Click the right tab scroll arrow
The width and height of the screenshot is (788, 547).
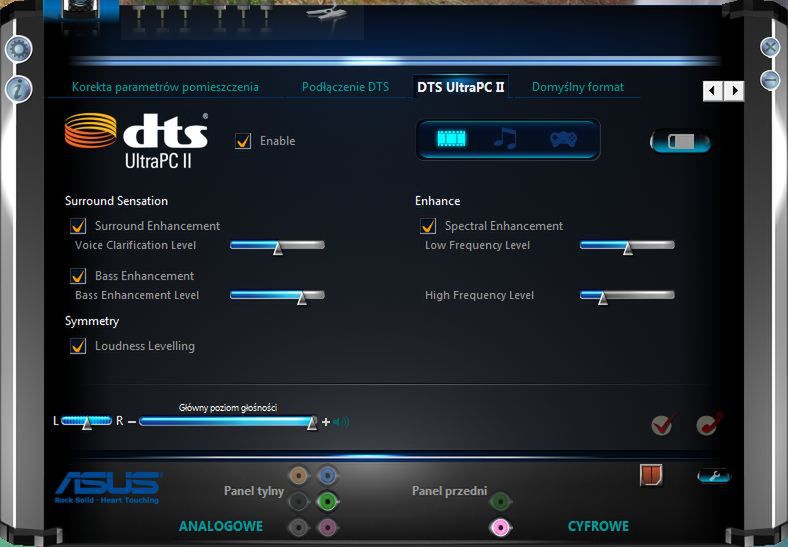pyautogui.click(x=734, y=91)
